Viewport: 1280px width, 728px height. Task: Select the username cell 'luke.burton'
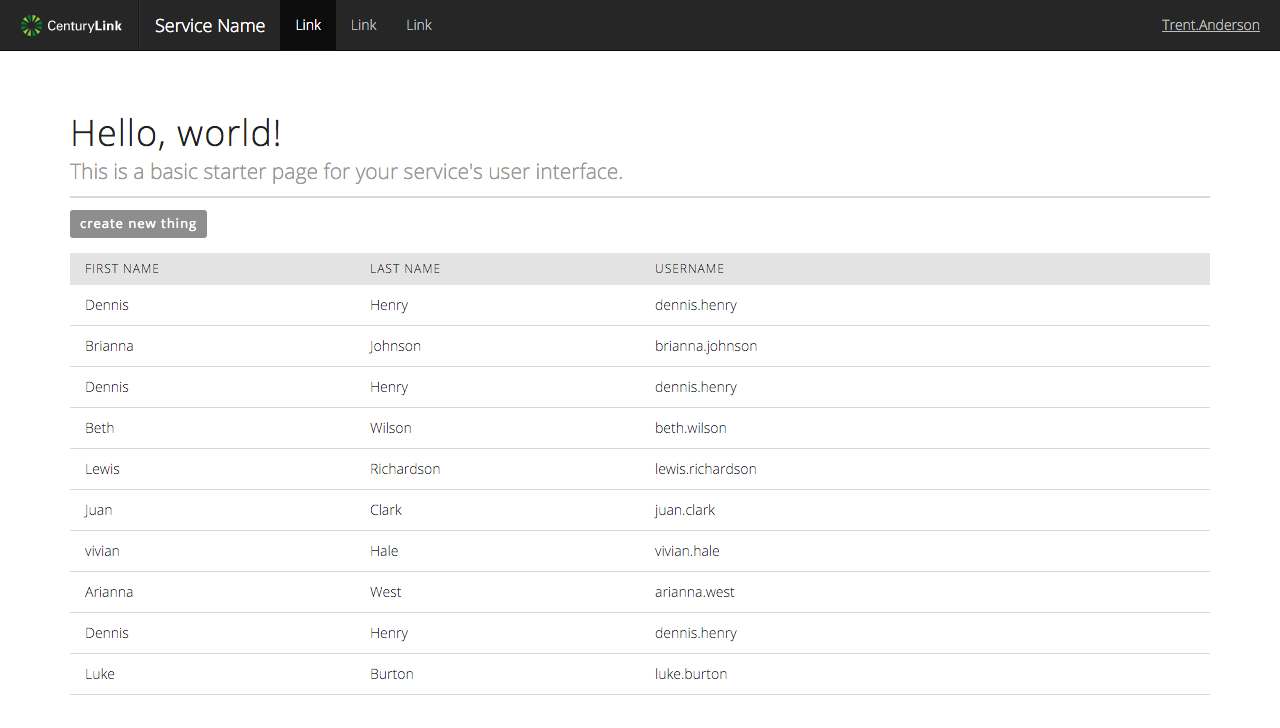[691, 674]
